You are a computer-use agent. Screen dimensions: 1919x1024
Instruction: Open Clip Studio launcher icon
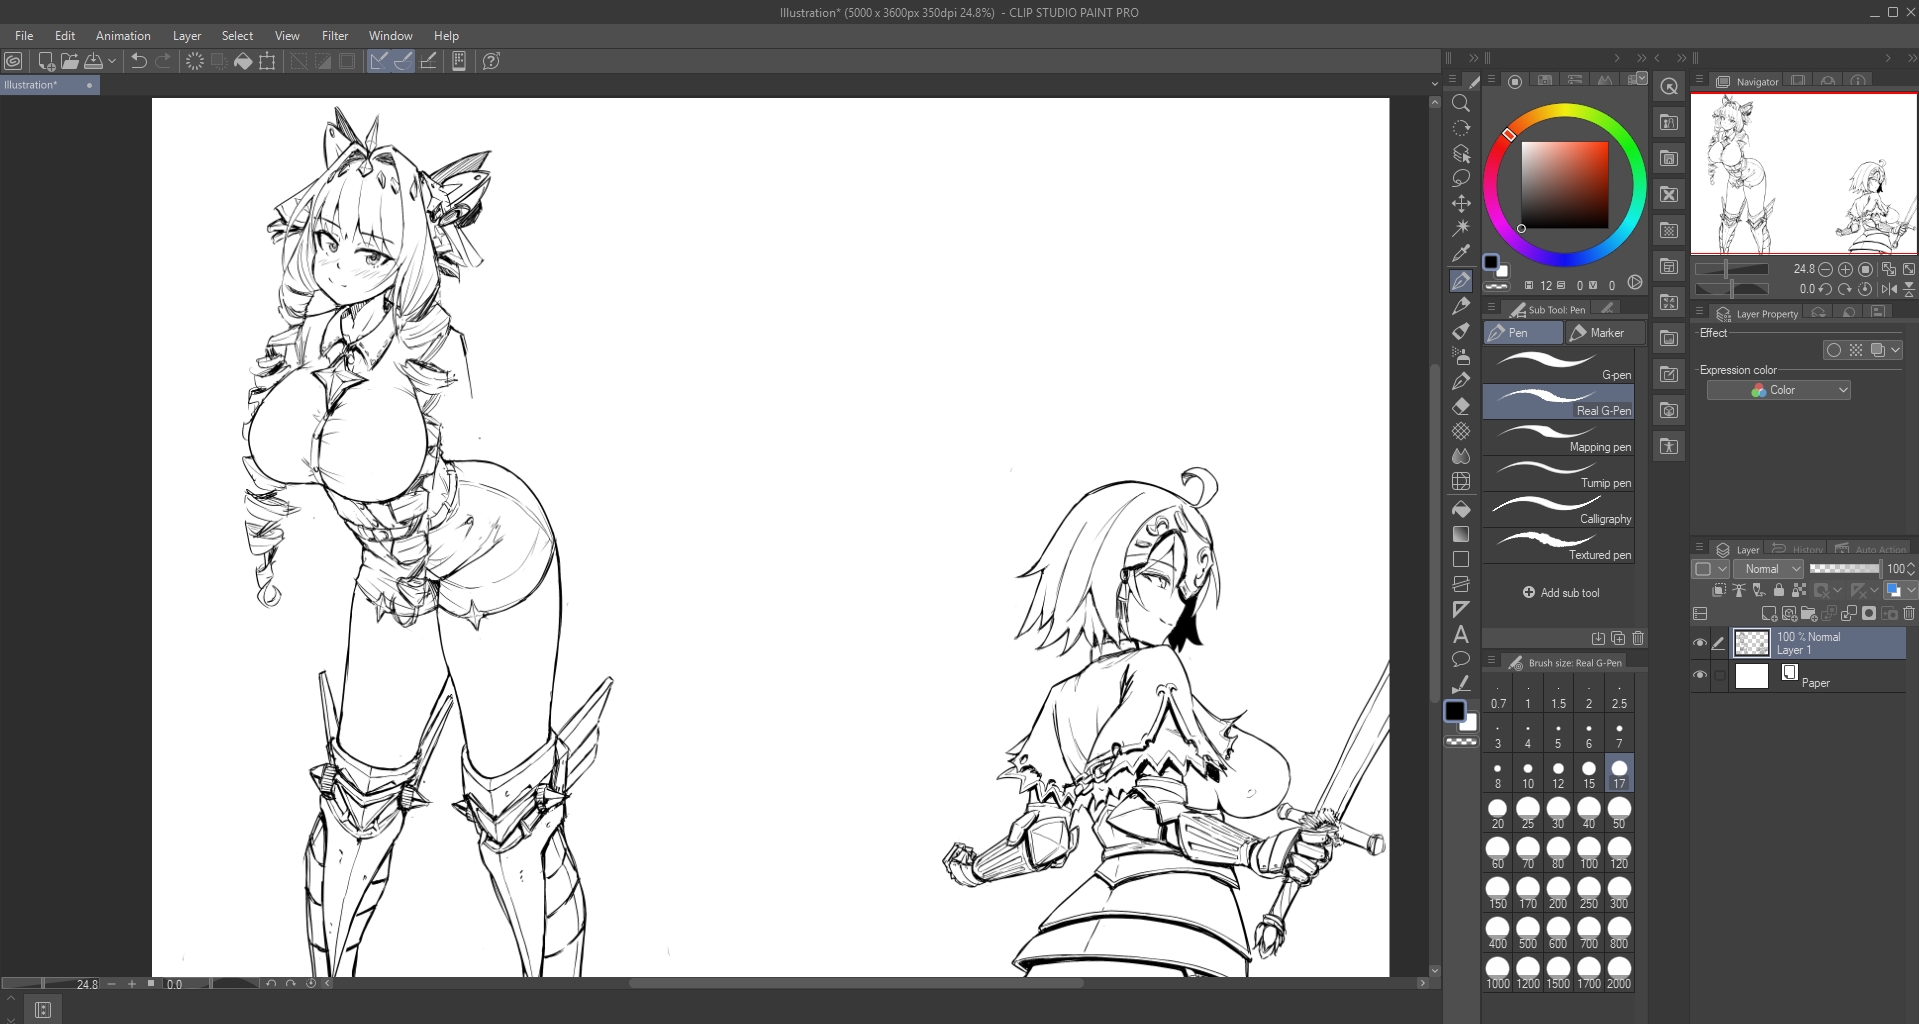coord(13,61)
